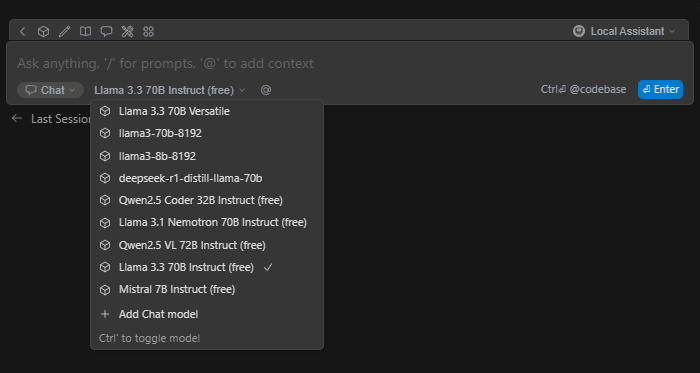Image resolution: width=700 pixels, height=373 pixels.
Task: Click the speech bubble prompts icon
Action: (106, 32)
